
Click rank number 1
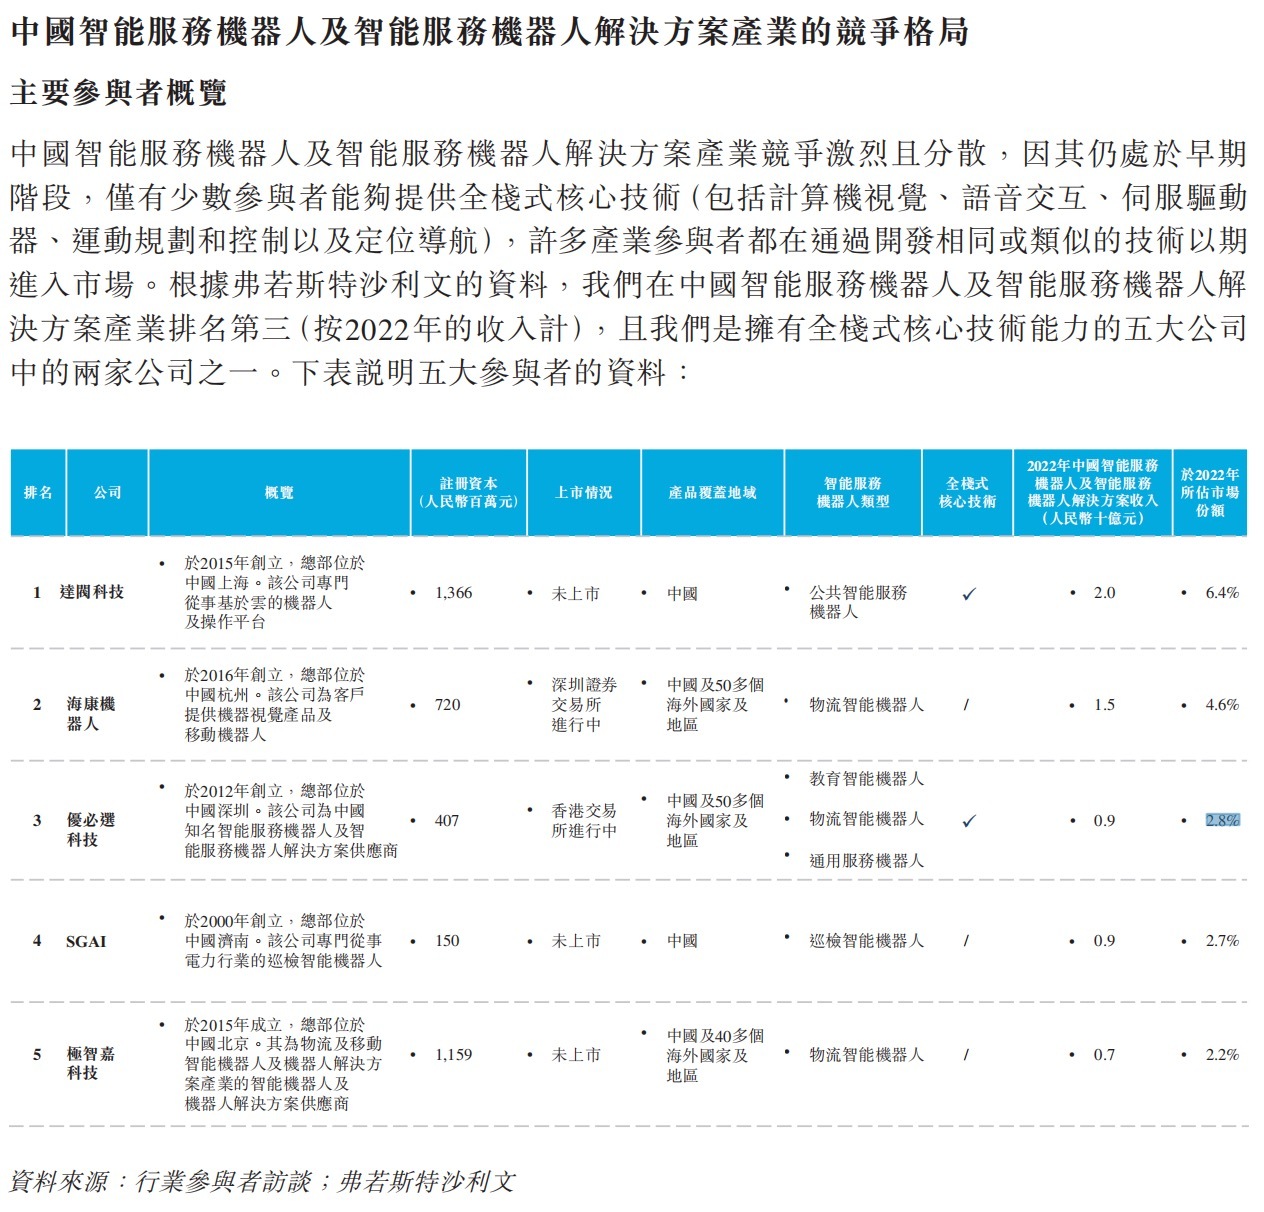[x=37, y=593]
